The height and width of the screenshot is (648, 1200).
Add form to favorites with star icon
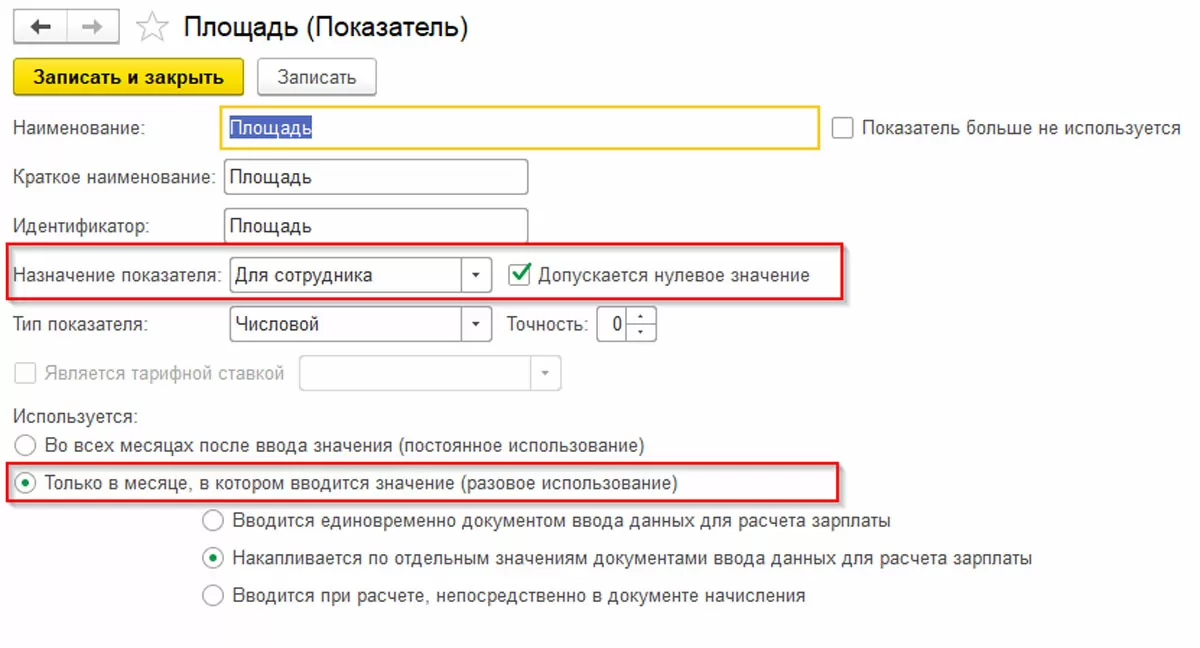(152, 28)
